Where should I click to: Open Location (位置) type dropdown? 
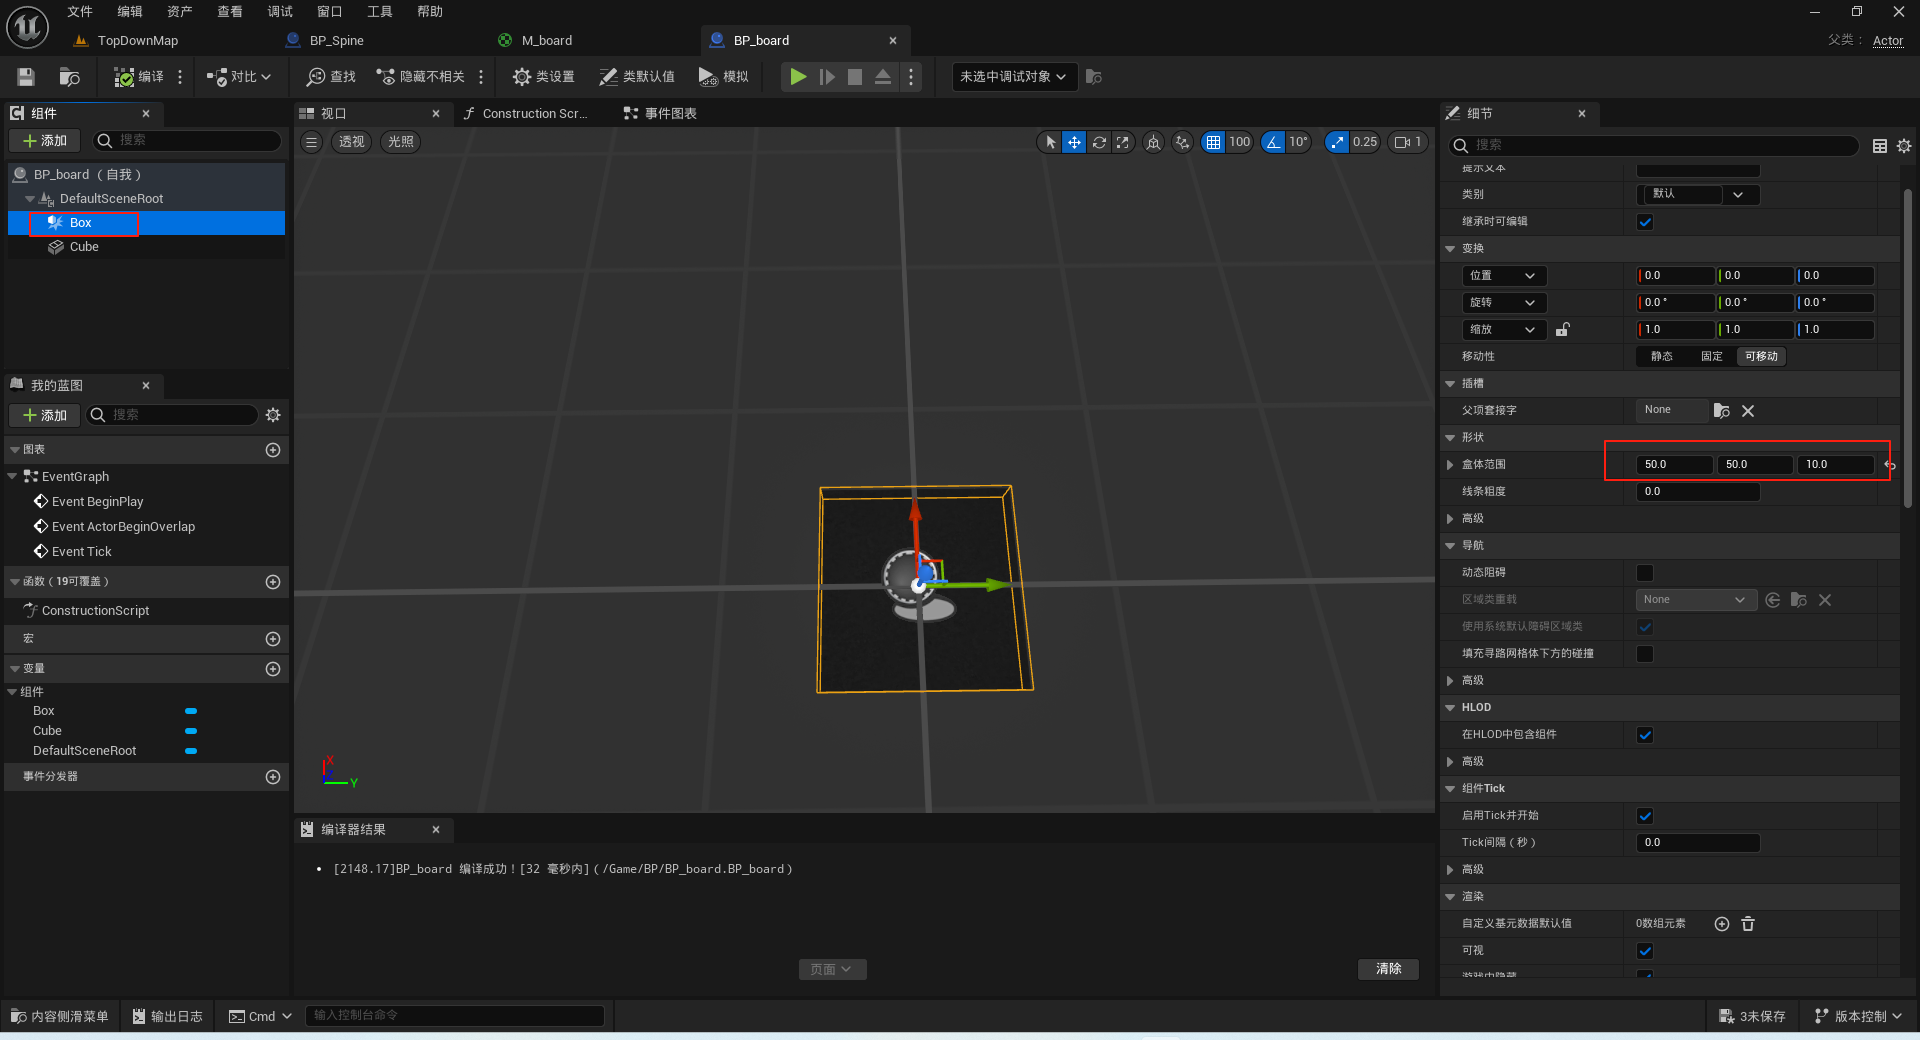point(1503,276)
